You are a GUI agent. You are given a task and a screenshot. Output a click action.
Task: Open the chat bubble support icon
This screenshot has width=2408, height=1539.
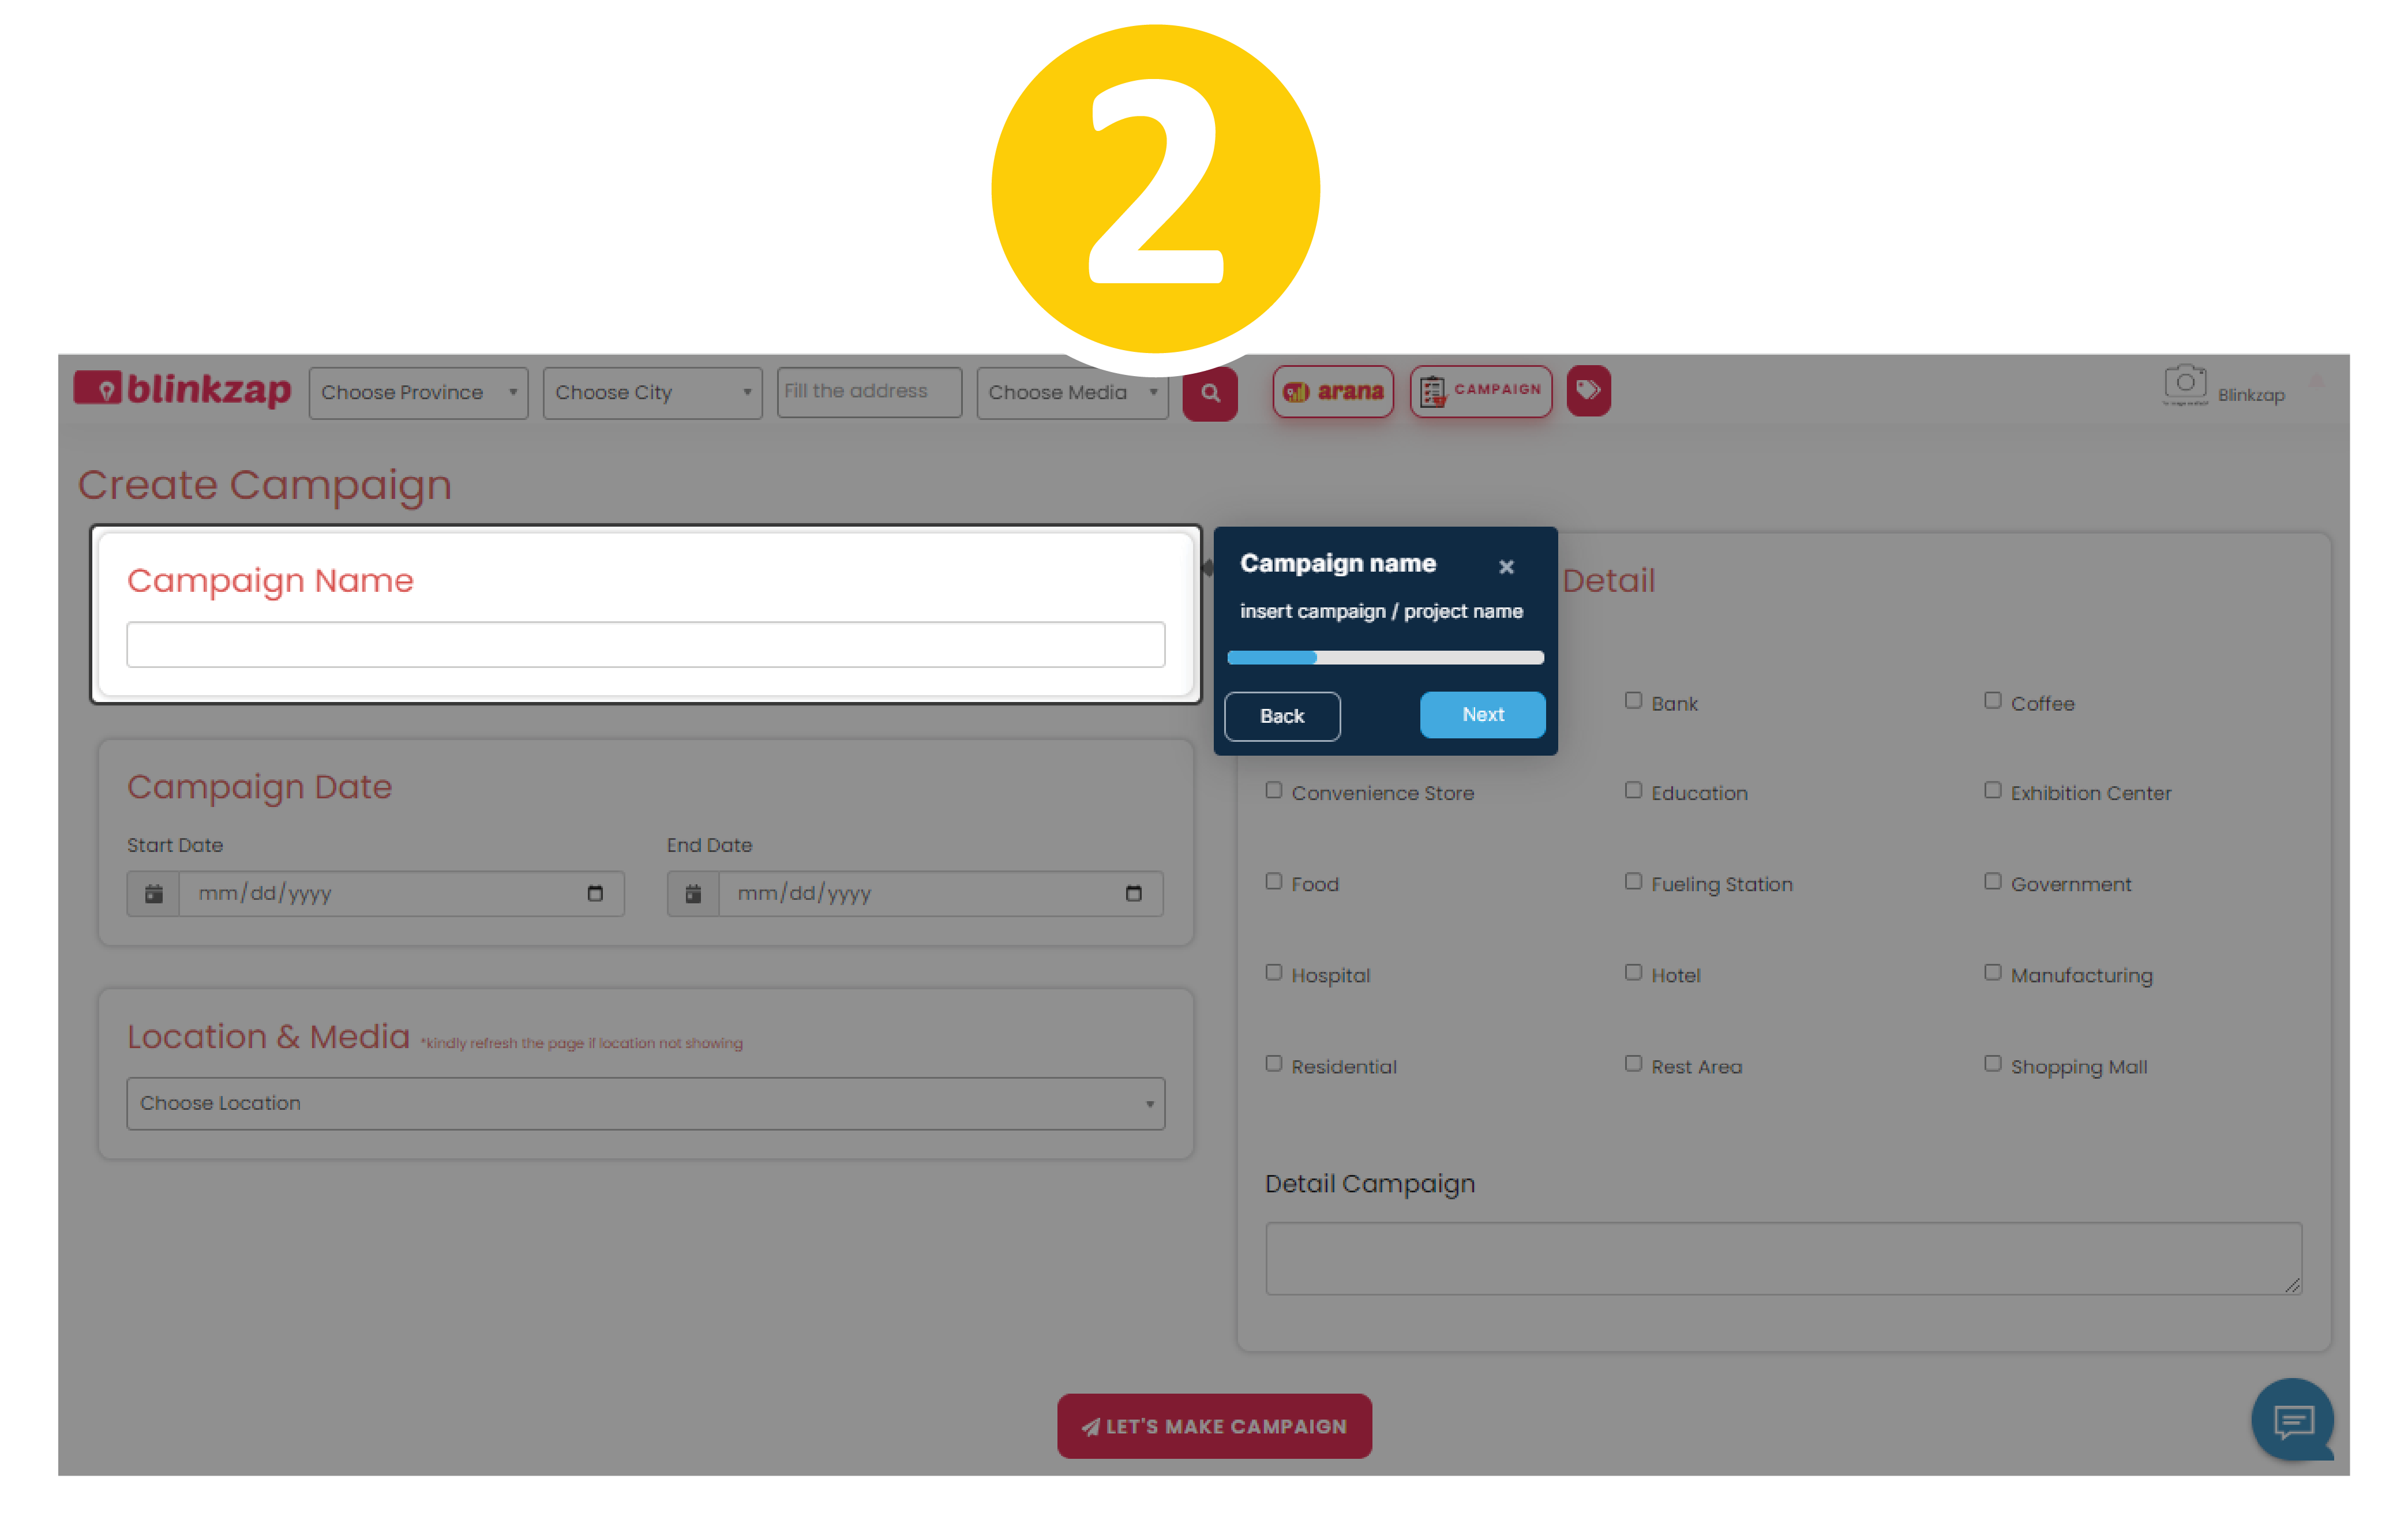[2292, 1419]
